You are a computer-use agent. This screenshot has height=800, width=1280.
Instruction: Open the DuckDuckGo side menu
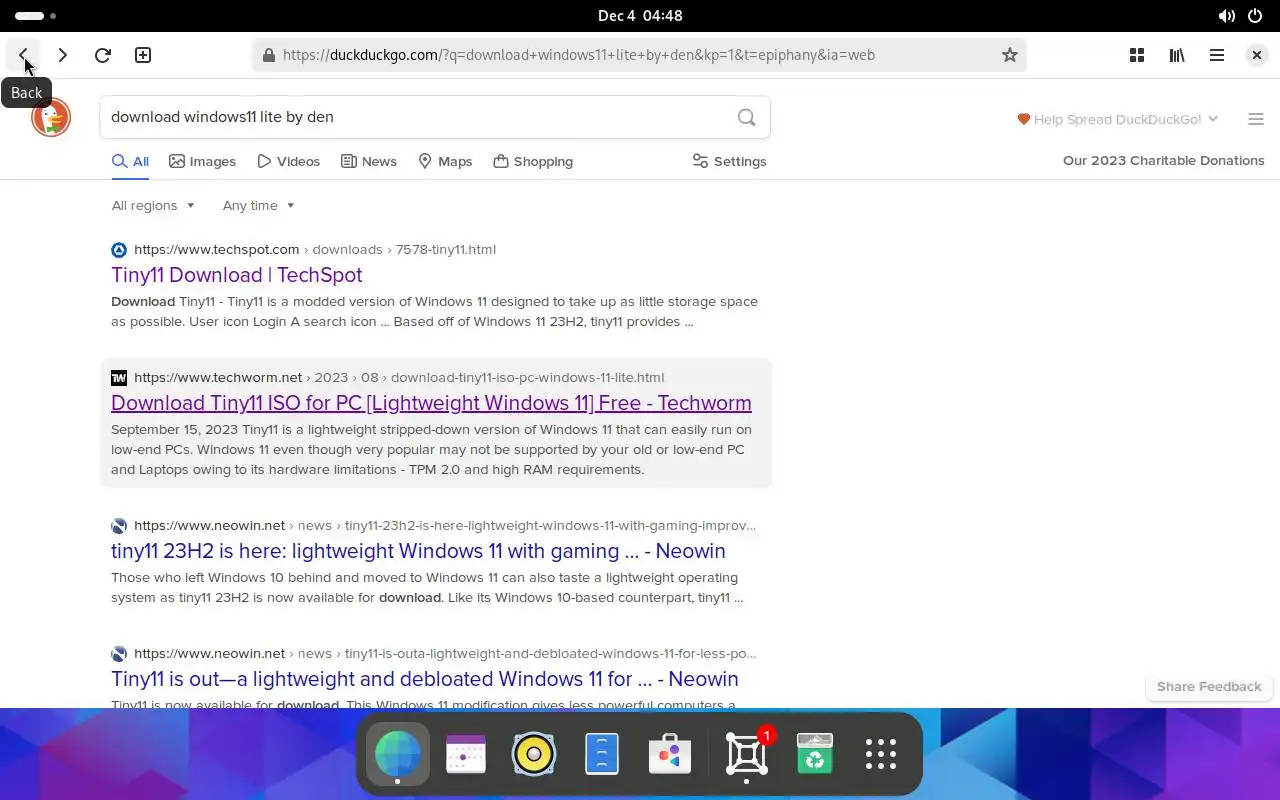1256,119
